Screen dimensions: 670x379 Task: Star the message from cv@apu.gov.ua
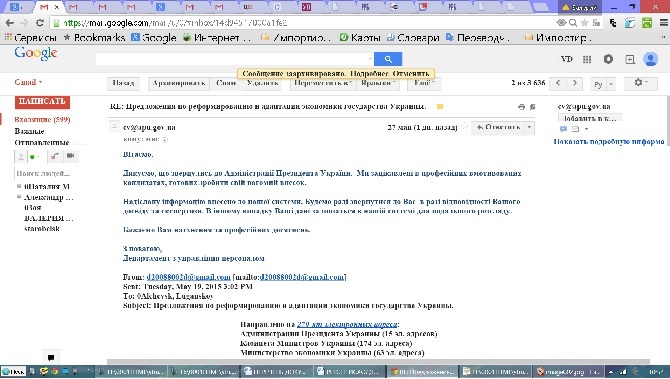464,127
